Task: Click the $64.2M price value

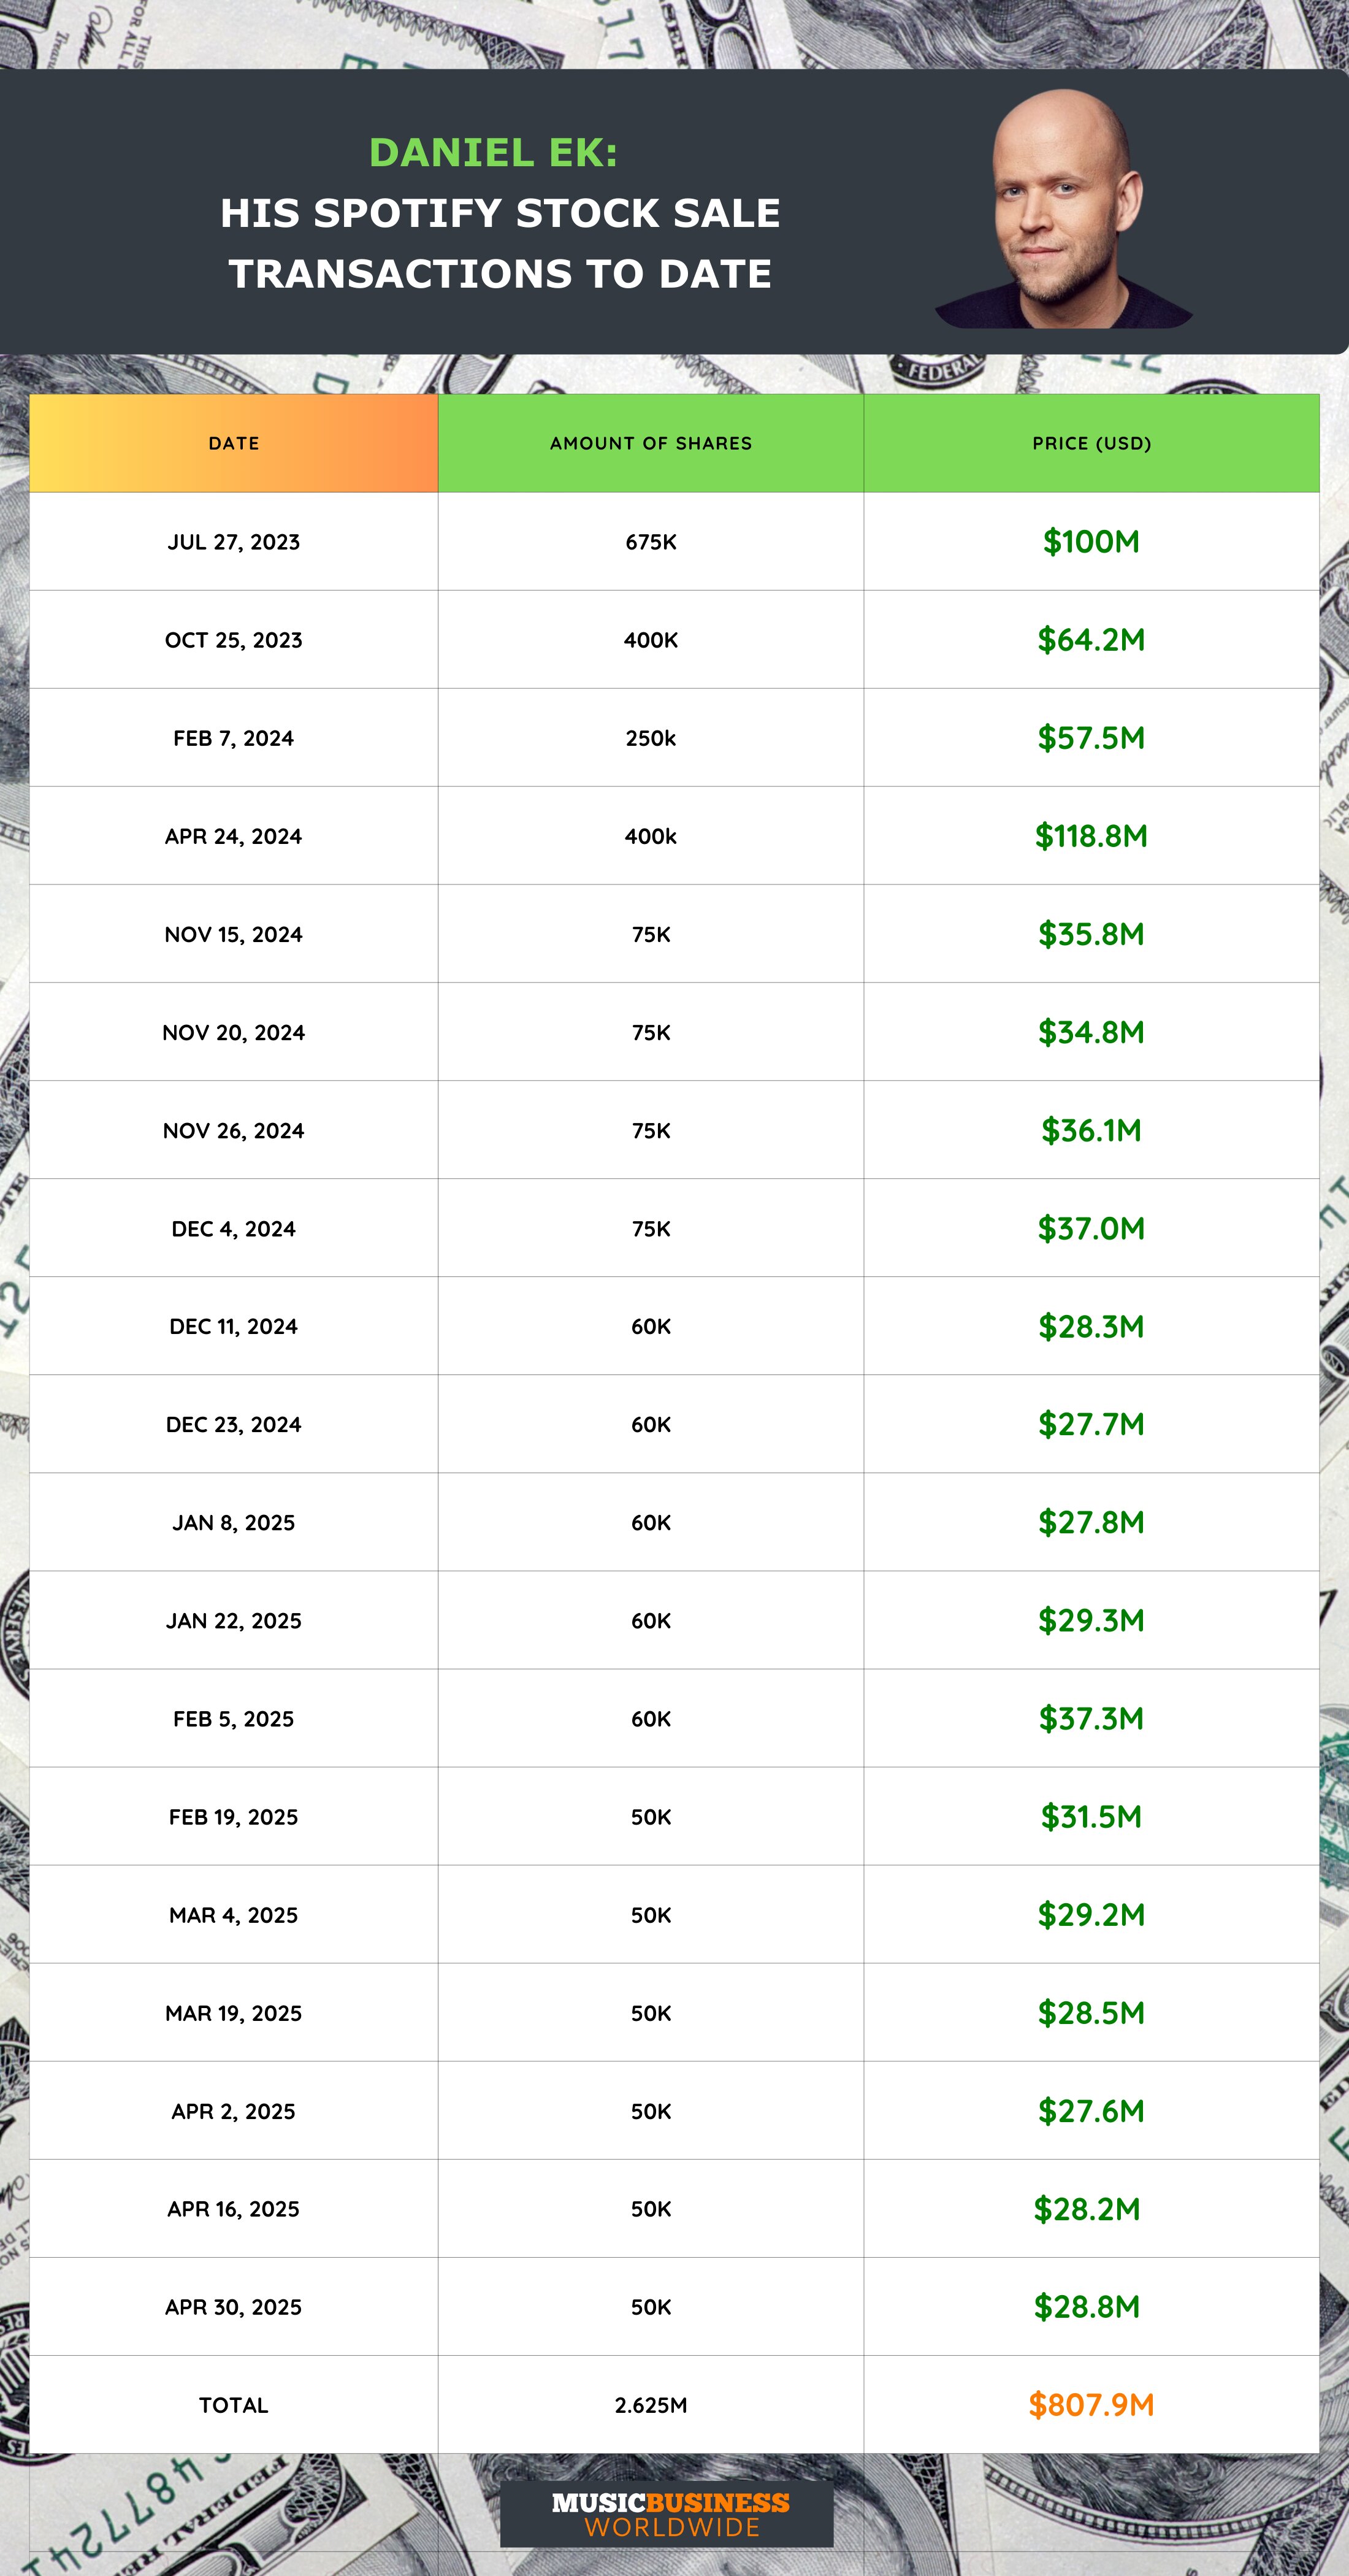Action: pos(1091,640)
